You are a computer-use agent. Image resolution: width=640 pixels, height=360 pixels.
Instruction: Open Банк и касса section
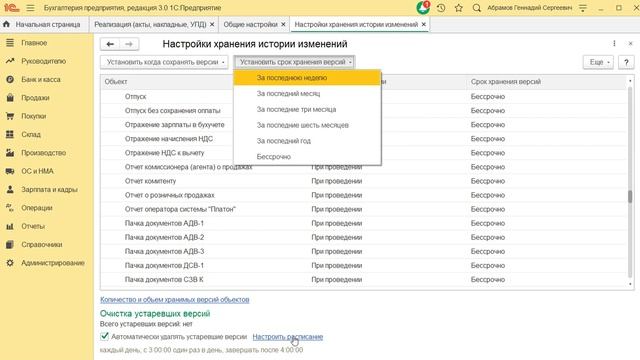(x=41, y=80)
